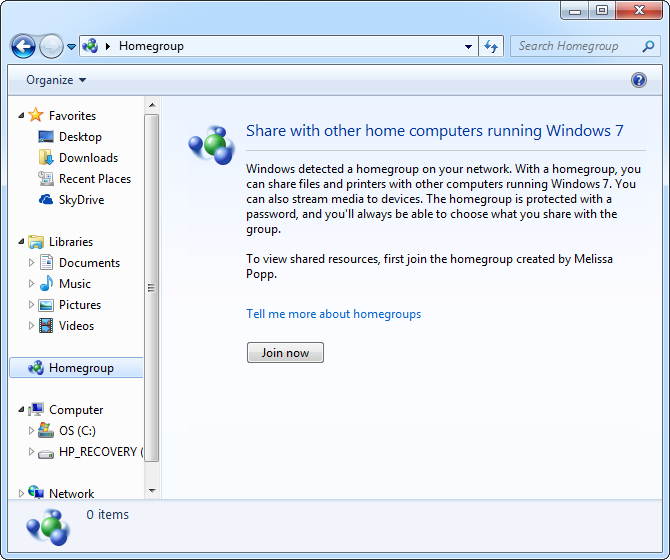The width and height of the screenshot is (670, 560).
Task: Expand the Pictures library
Action: (31, 304)
